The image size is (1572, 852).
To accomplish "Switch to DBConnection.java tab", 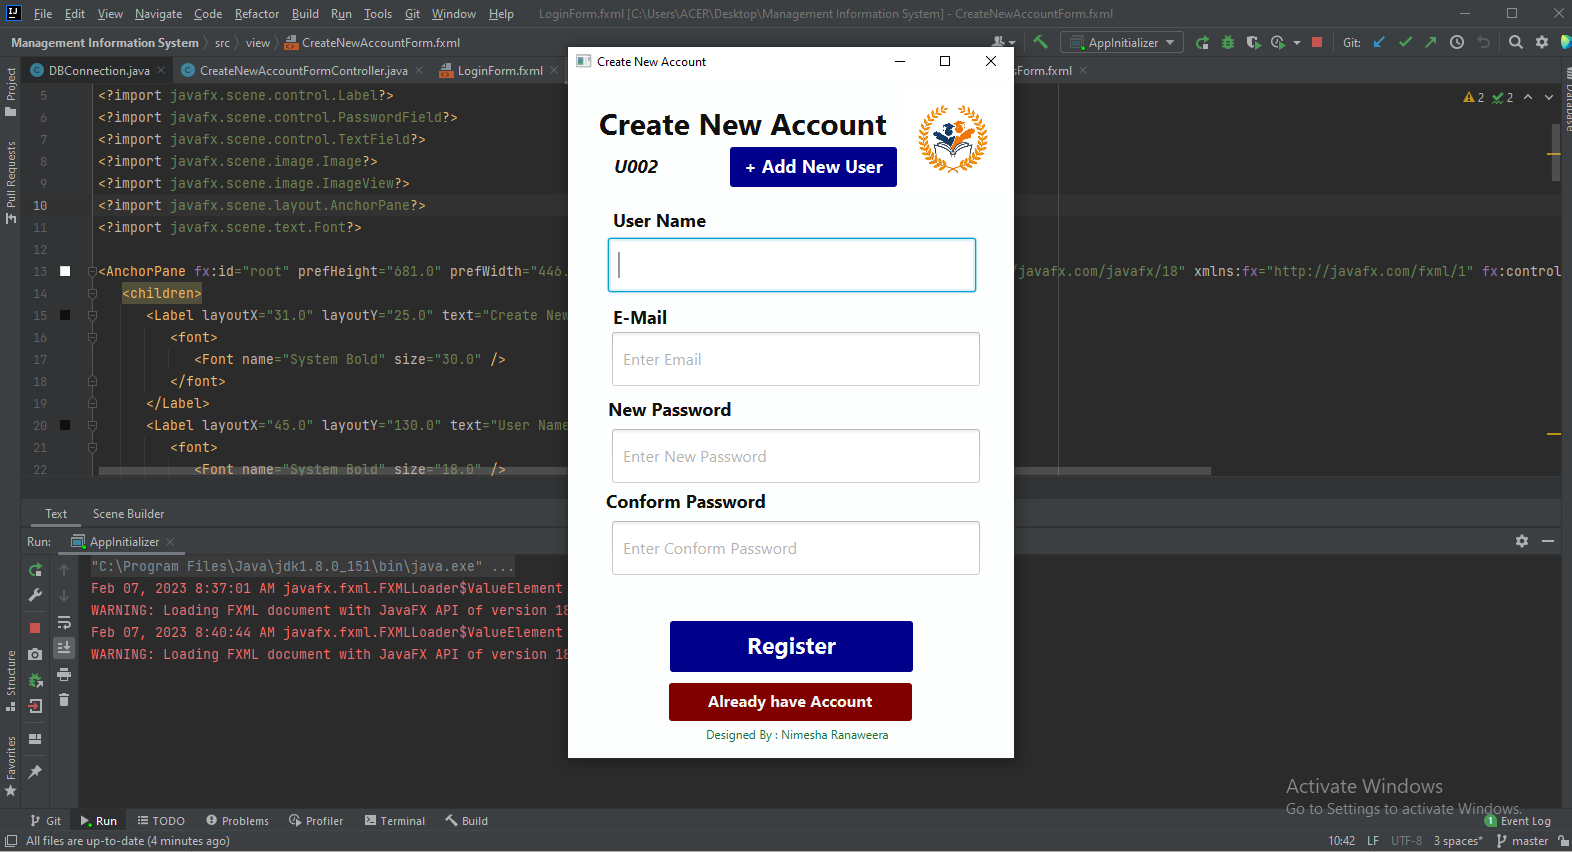I will click(98, 70).
